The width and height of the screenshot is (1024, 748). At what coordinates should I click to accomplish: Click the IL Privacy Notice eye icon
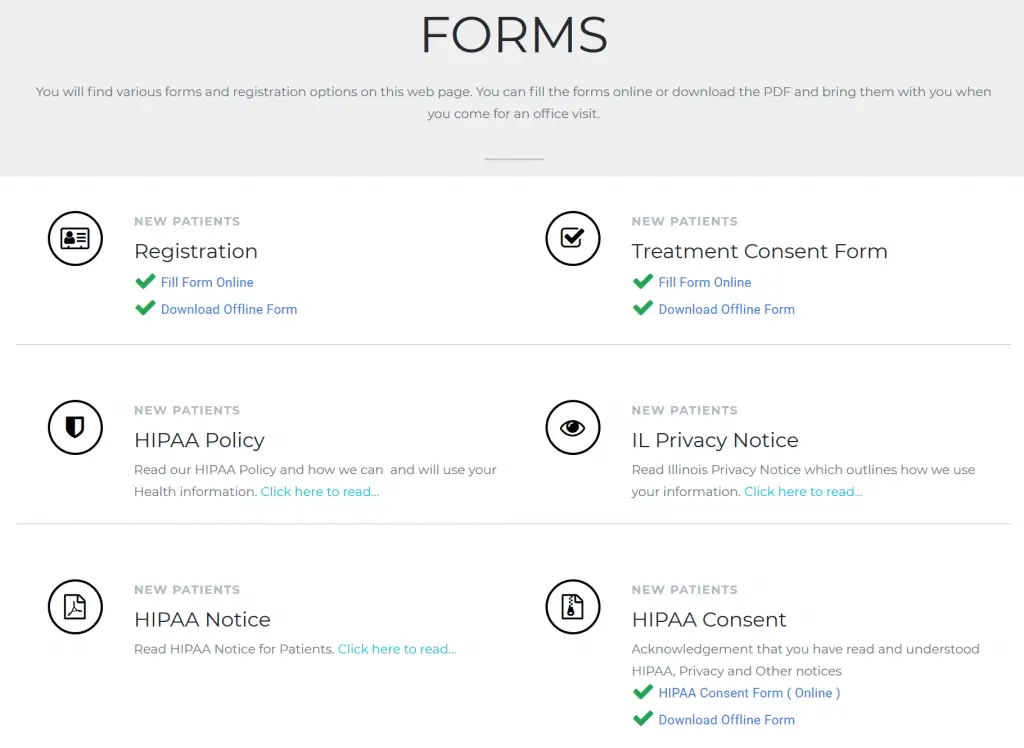[573, 427]
